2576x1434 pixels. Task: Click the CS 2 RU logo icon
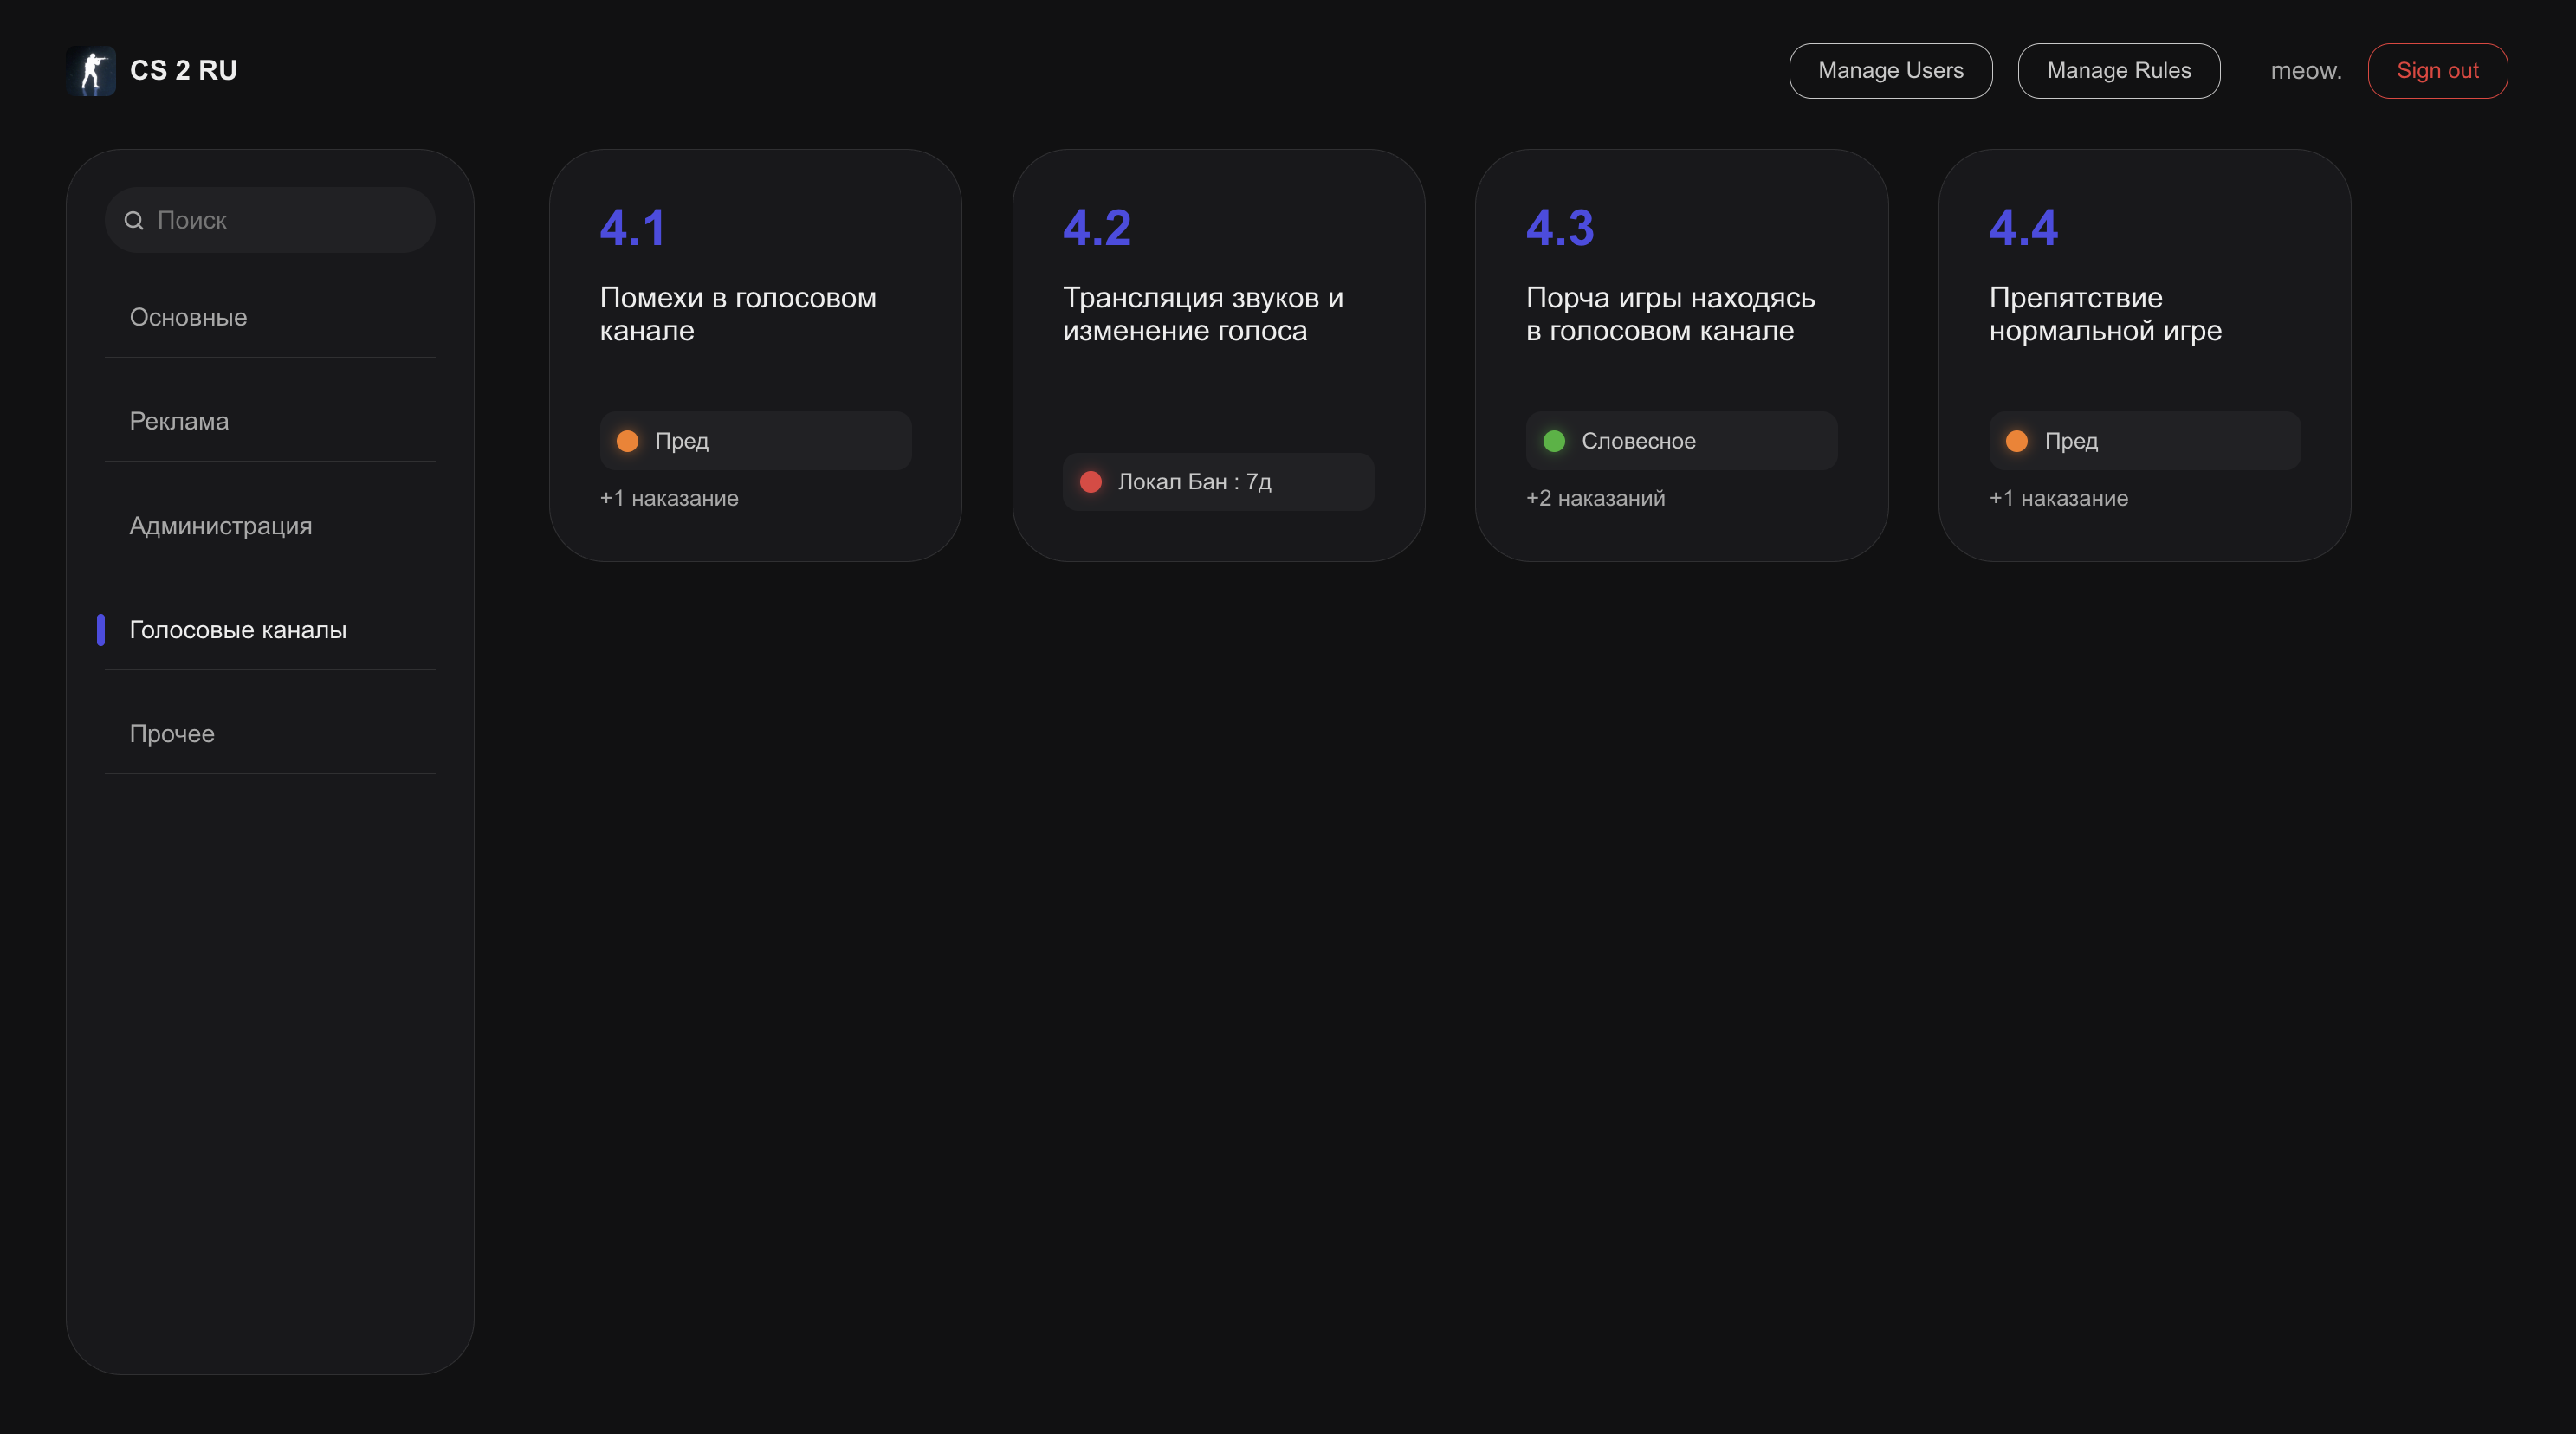pos(91,71)
